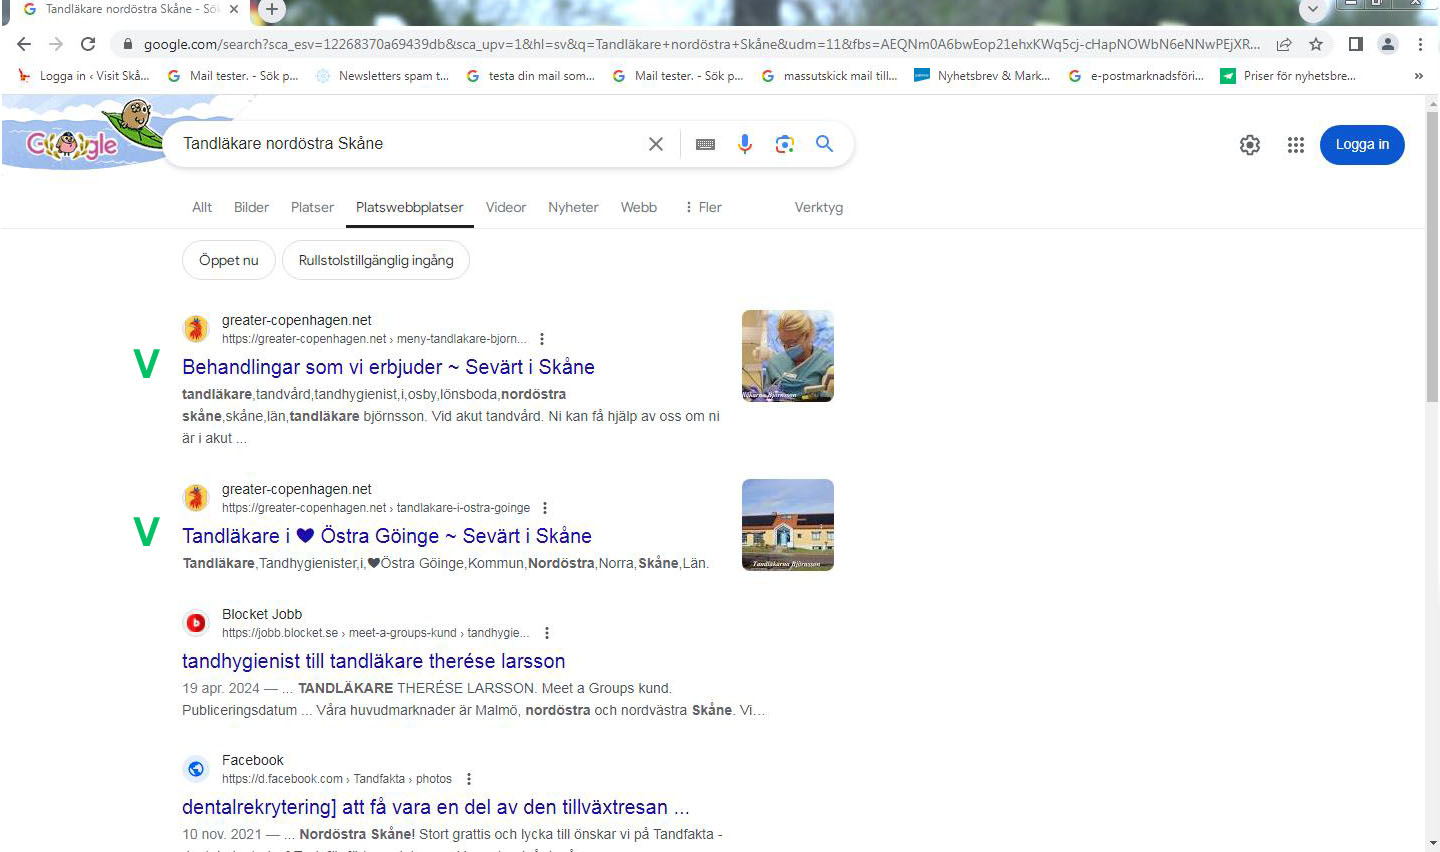The width and height of the screenshot is (1440, 852).
Task: Go forward in browser history
Action: pyautogui.click(x=56, y=44)
